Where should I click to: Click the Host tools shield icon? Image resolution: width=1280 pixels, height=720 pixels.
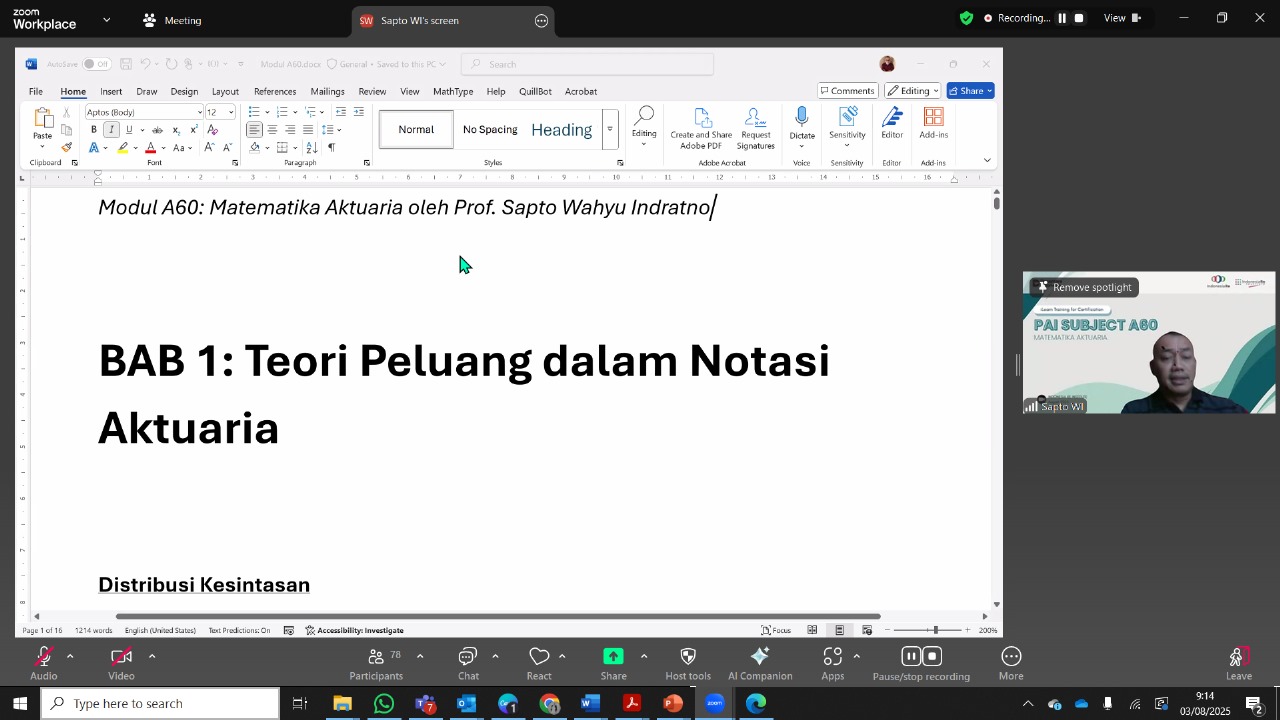[x=688, y=656]
